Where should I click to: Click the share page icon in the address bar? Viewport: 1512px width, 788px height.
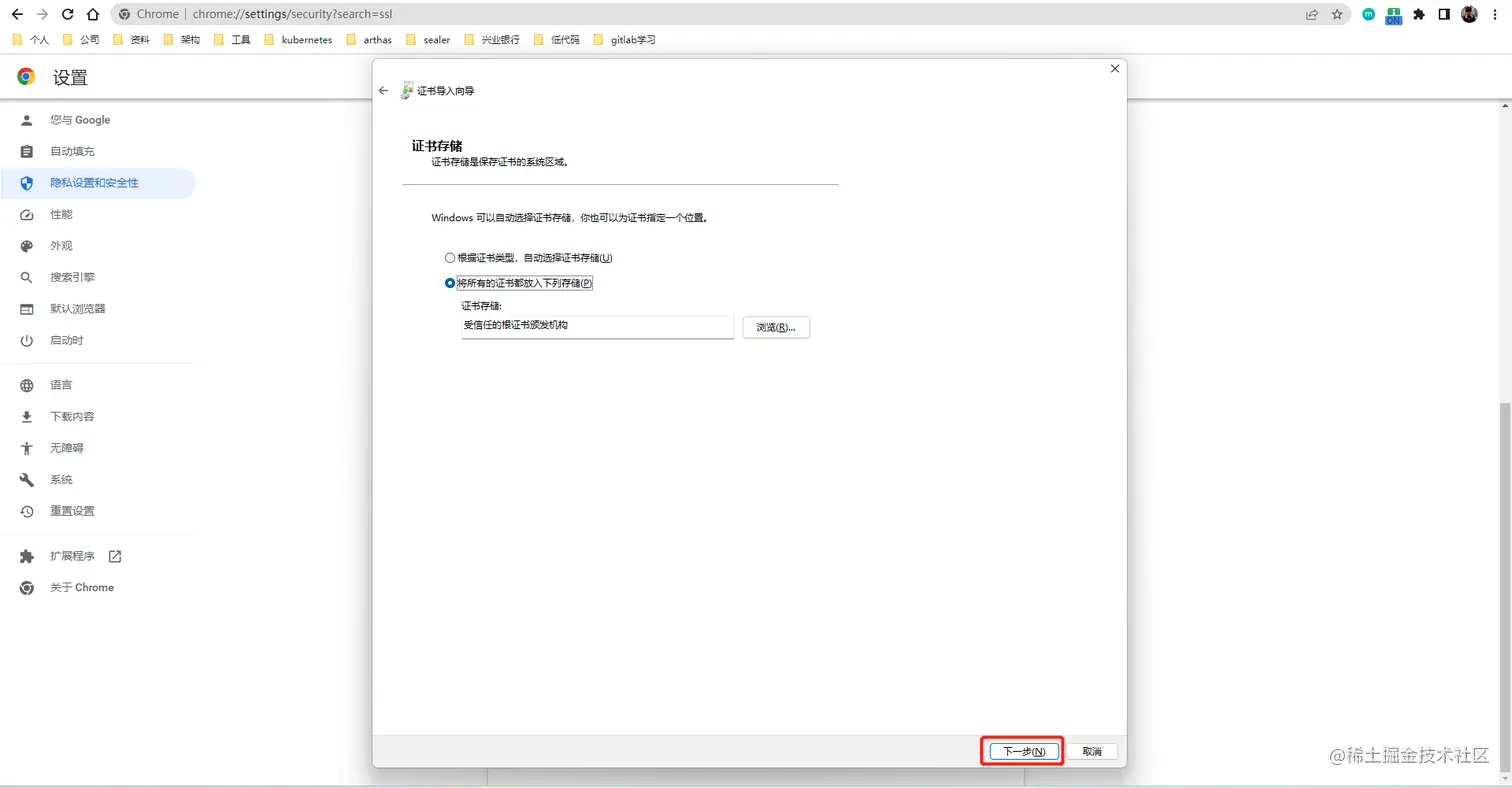coord(1312,14)
